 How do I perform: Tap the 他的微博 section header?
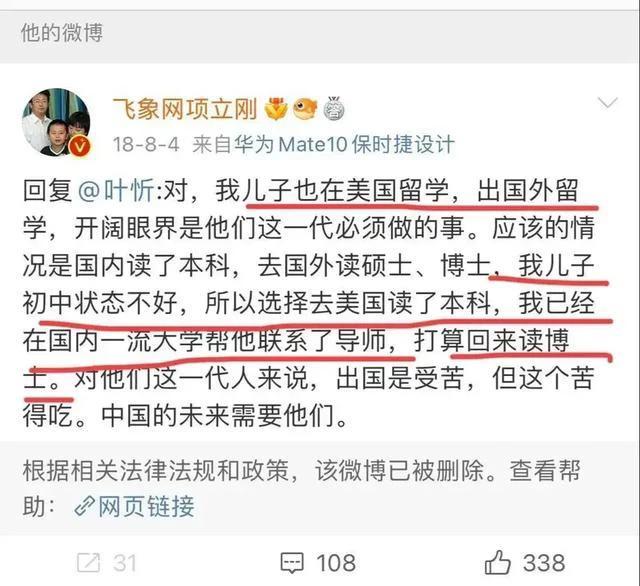point(62,33)
